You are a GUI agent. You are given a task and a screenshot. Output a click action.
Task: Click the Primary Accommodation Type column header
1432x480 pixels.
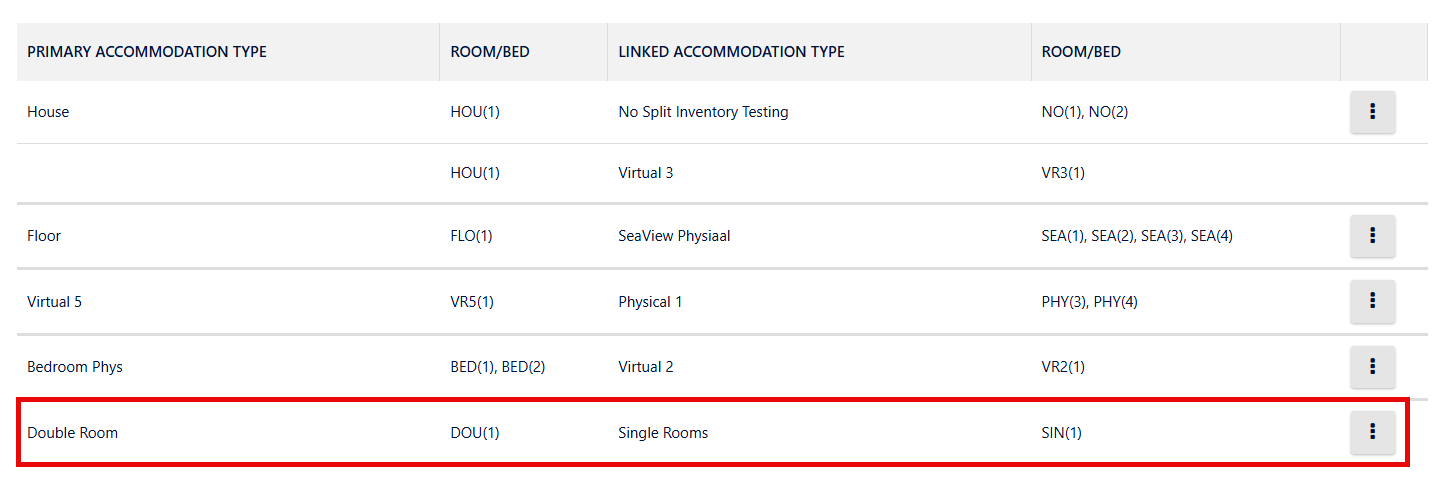pos(147,52)
